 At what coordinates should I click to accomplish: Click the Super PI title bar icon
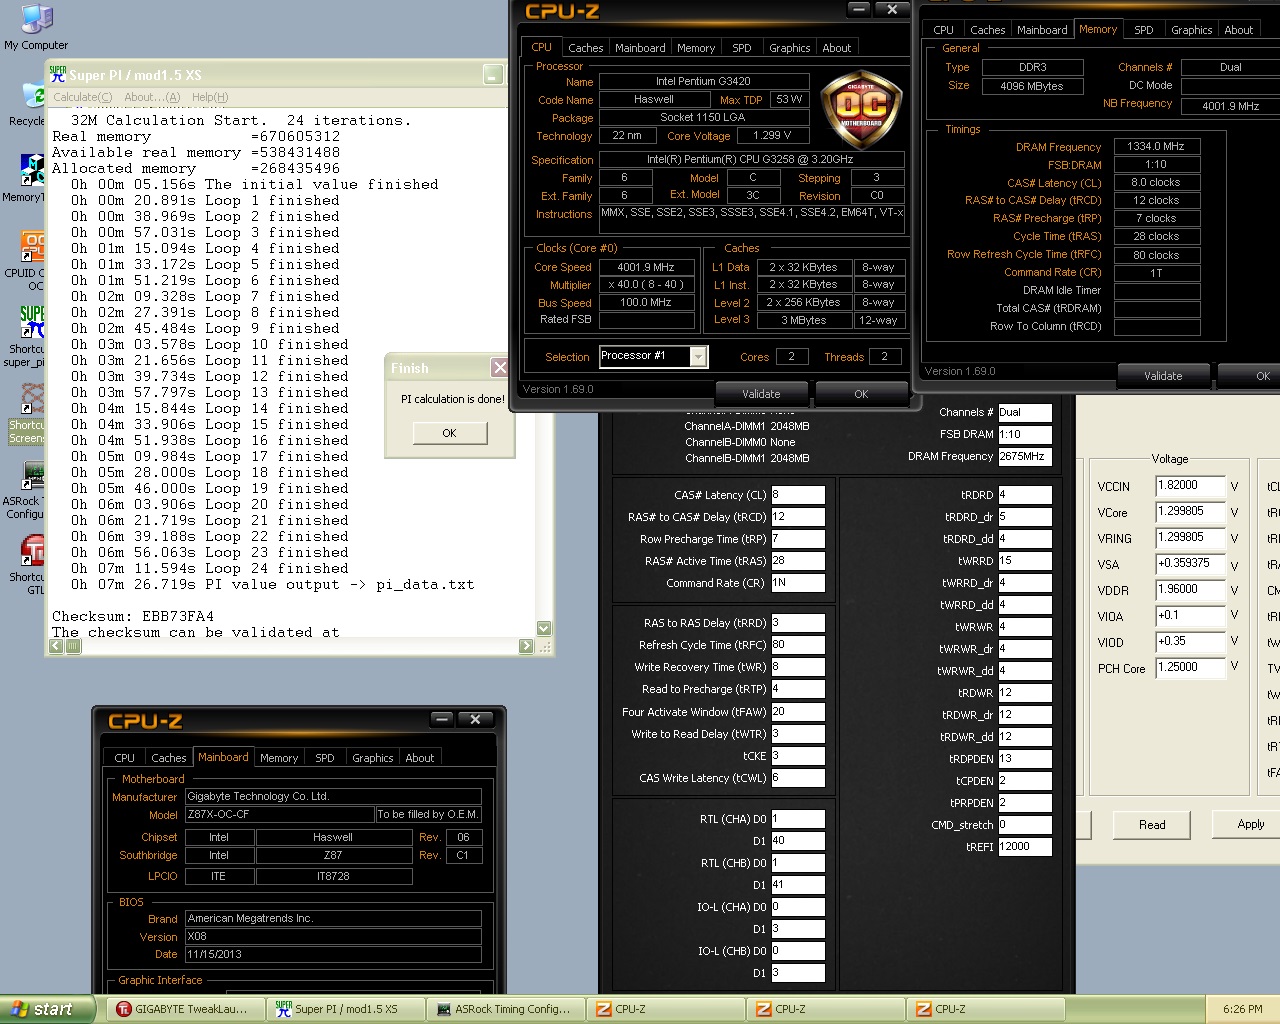point(58,74)
